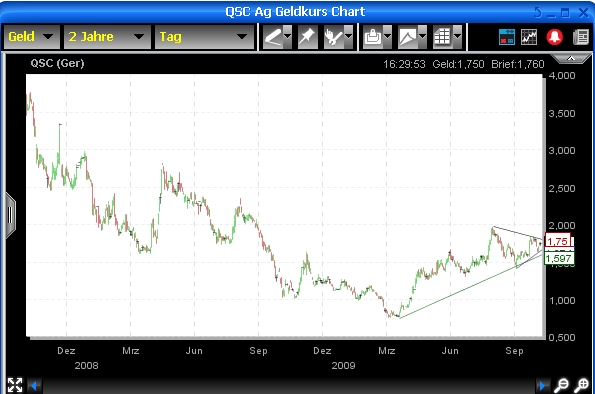
Task: Click the left side panel handle
Action: [10, 215]
